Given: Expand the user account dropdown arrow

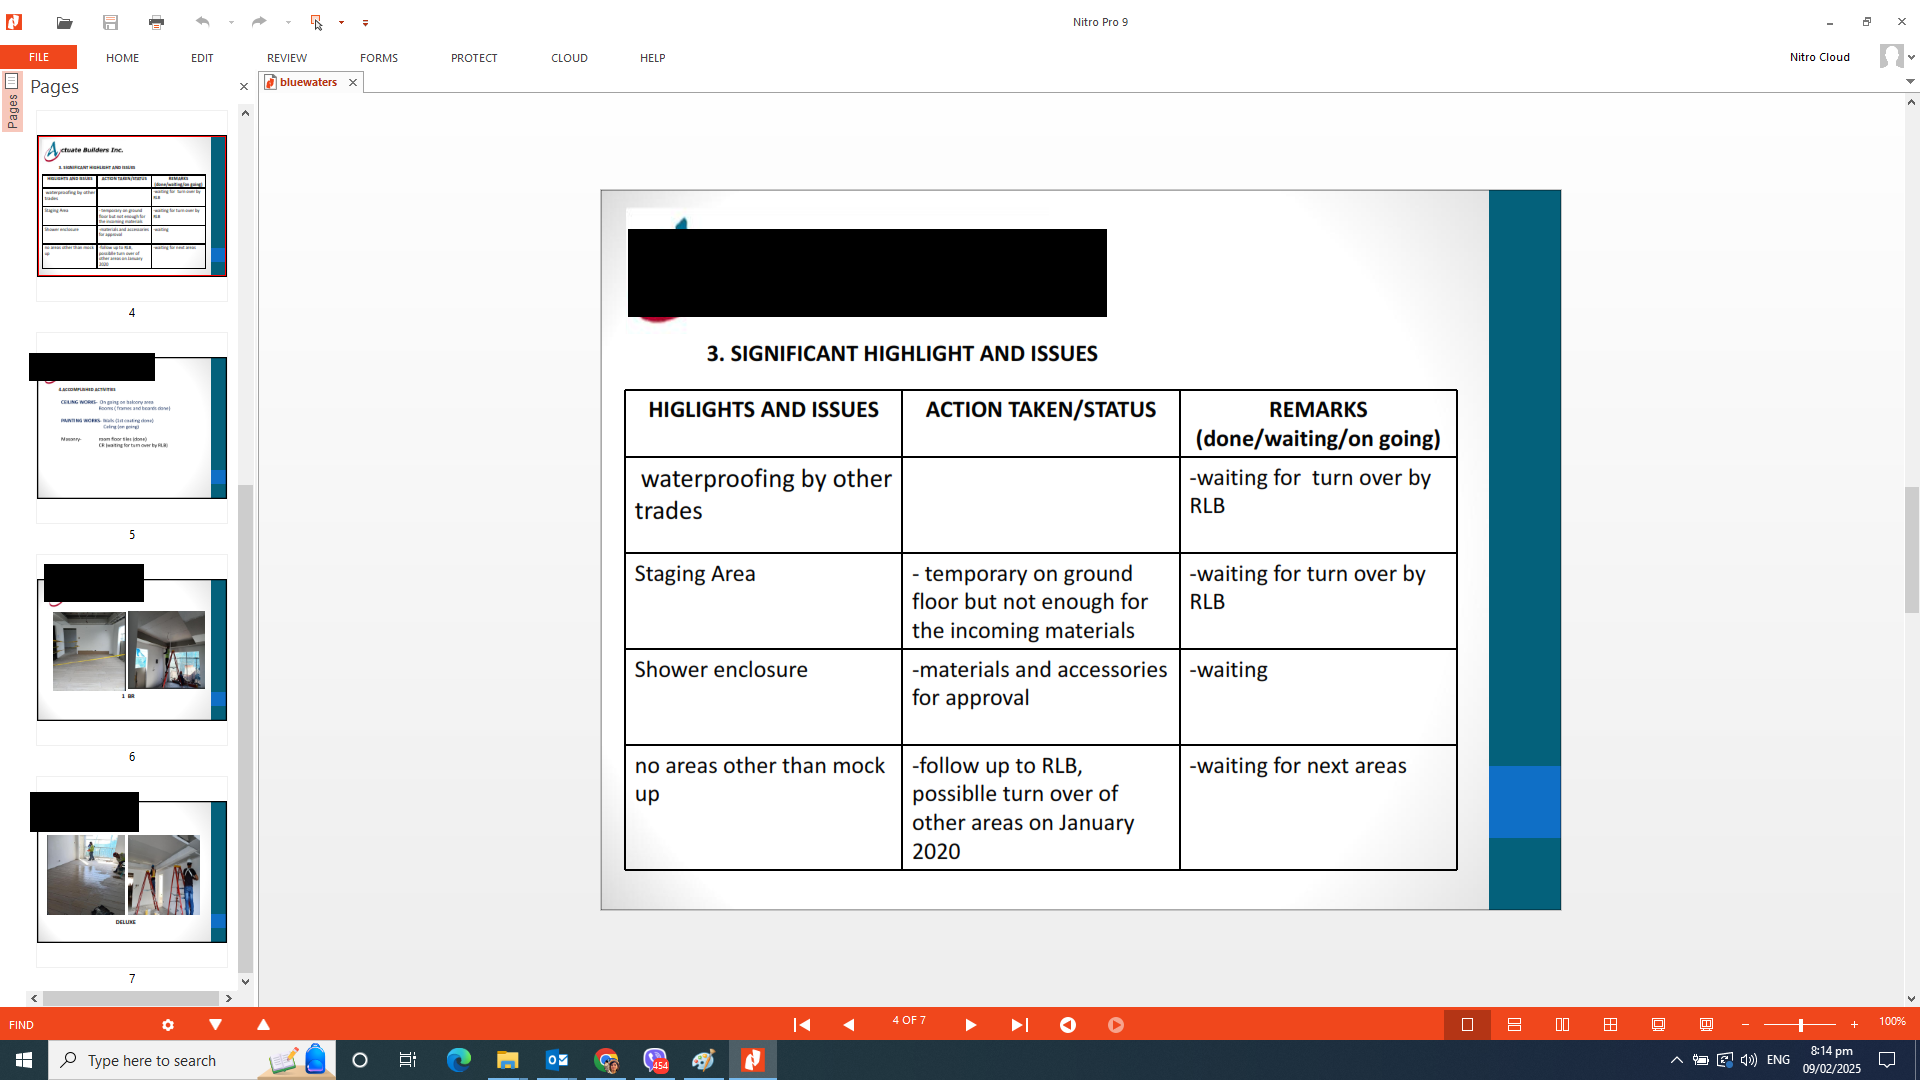Looking at the screenshot, I should pyautogui.click(x=1911, y=58).
